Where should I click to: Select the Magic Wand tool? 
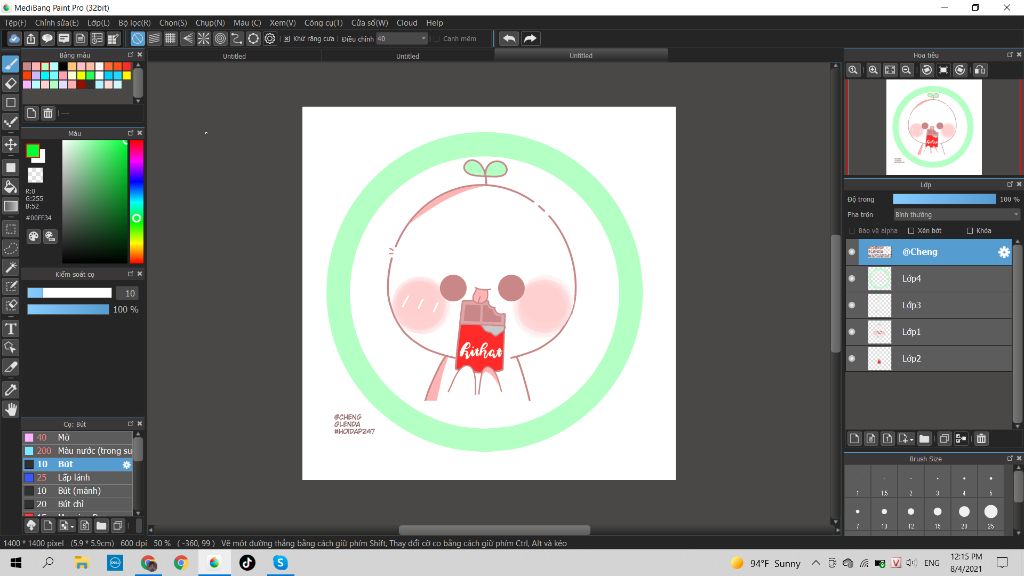click(x=10, y=267)
